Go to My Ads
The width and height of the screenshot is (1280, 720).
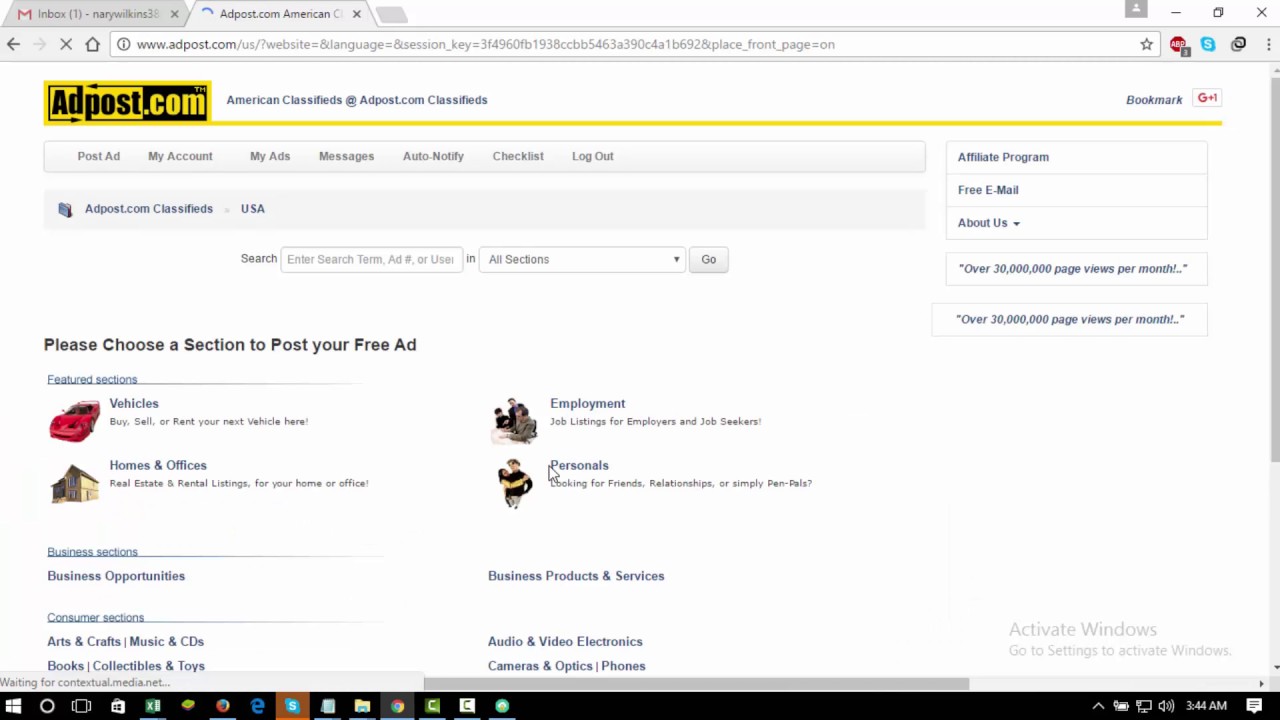tap(270, 156)
